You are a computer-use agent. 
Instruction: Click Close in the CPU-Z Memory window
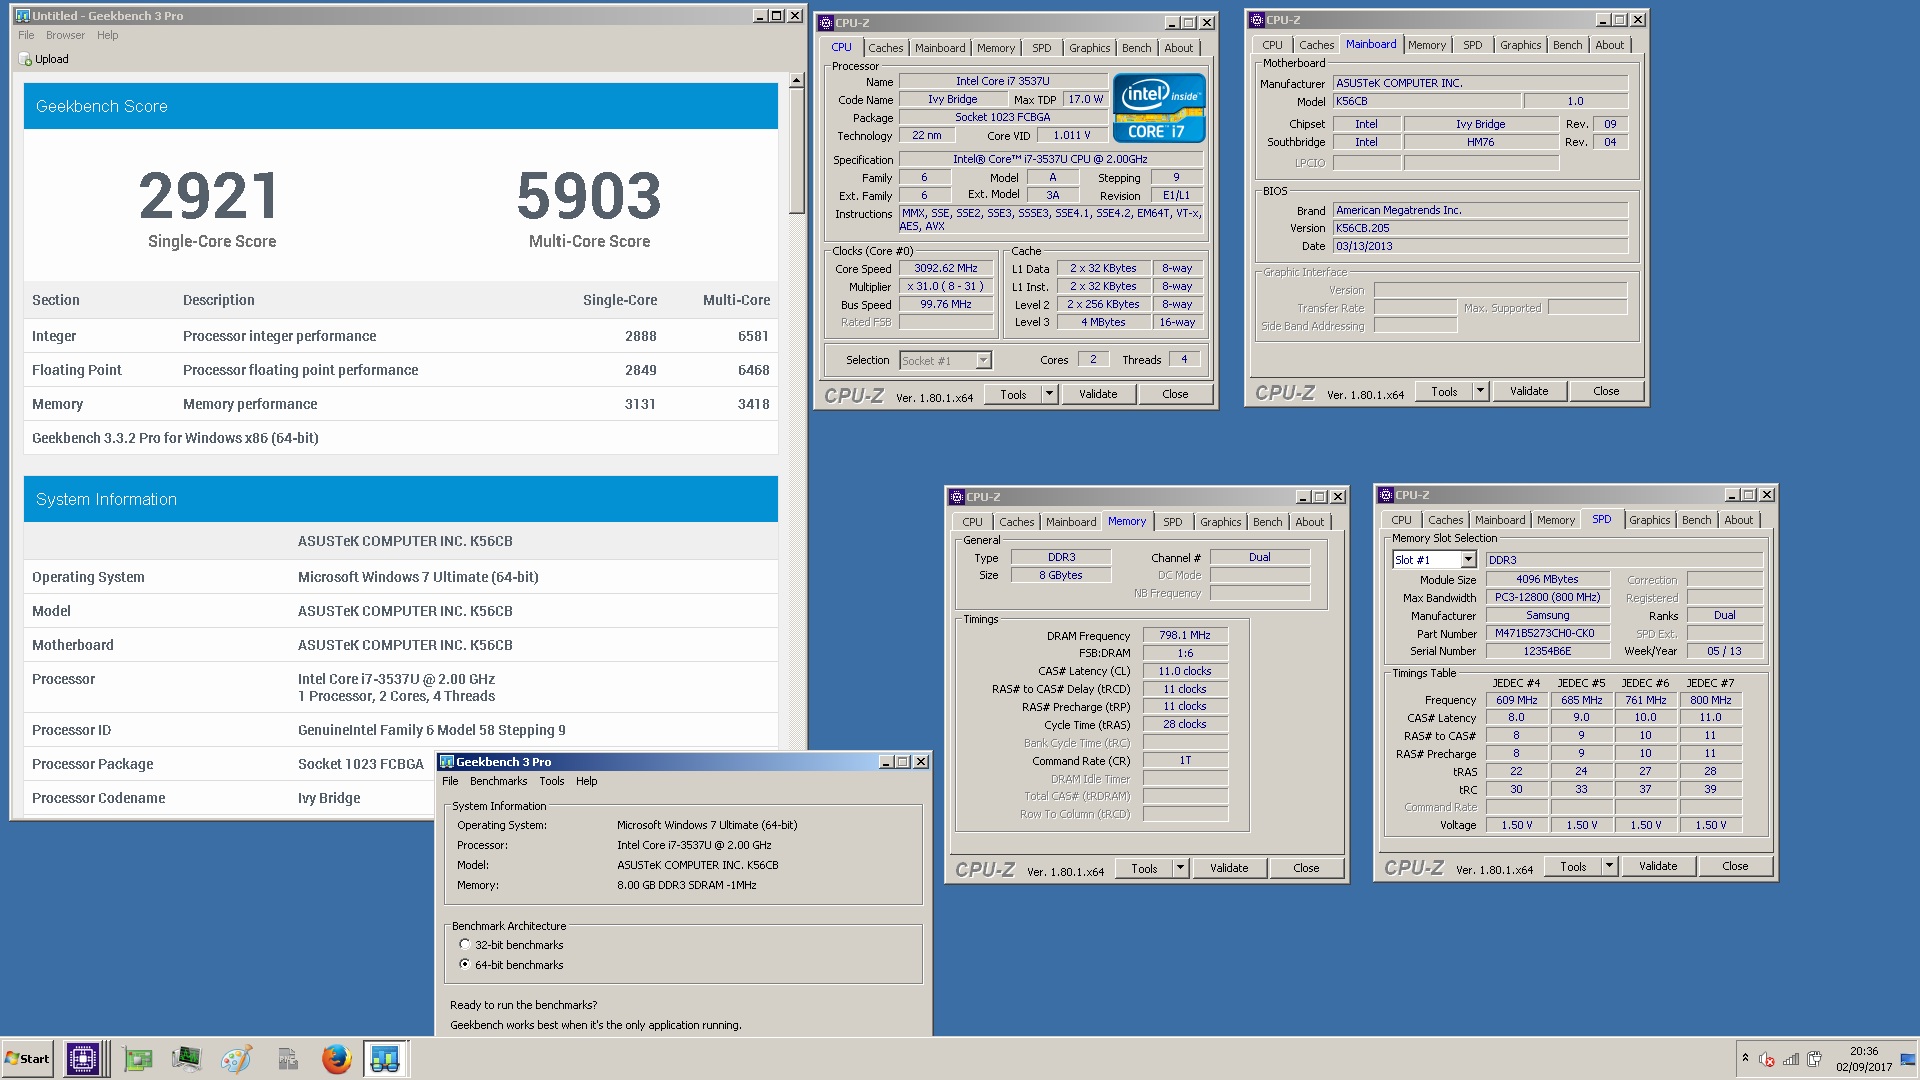pyautogui.click(x=1306, y=869)
